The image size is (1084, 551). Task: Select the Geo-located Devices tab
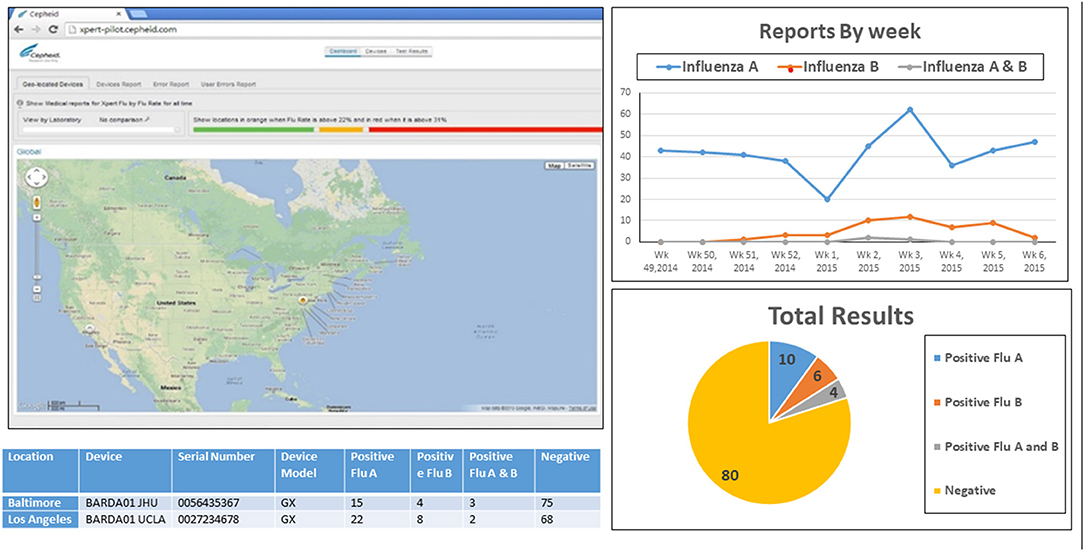[x=53, y=84]
